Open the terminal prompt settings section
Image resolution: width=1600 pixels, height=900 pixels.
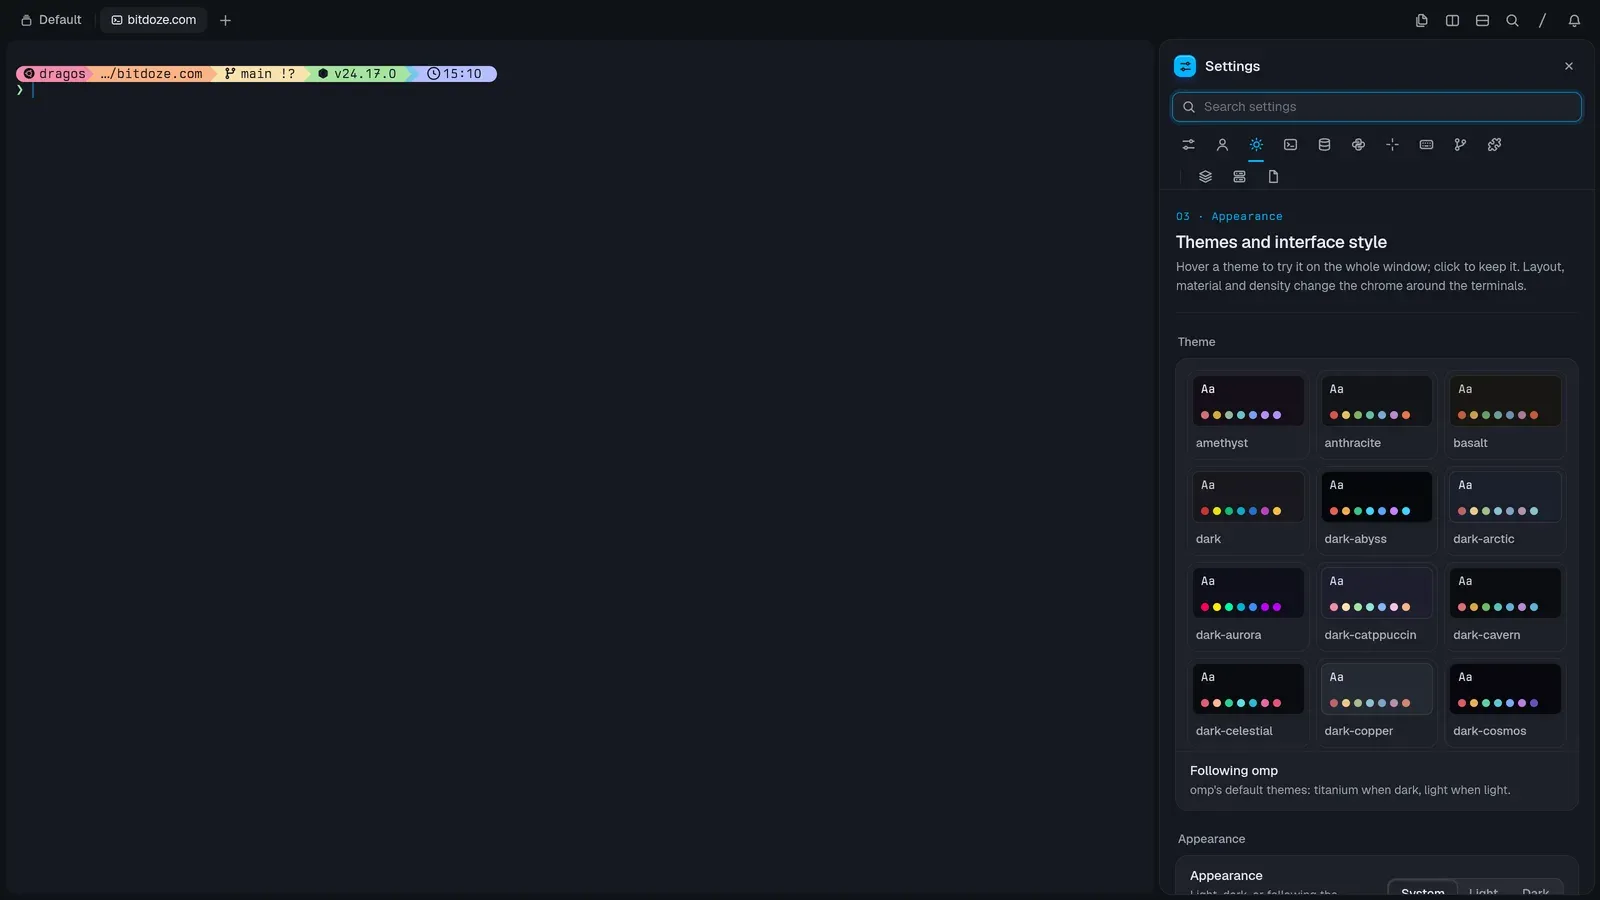(1290, 145)
